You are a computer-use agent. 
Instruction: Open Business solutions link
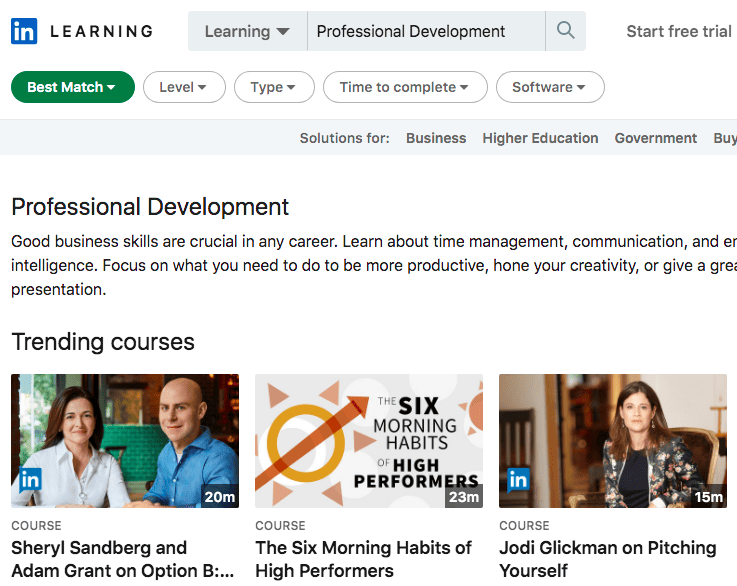436,138
